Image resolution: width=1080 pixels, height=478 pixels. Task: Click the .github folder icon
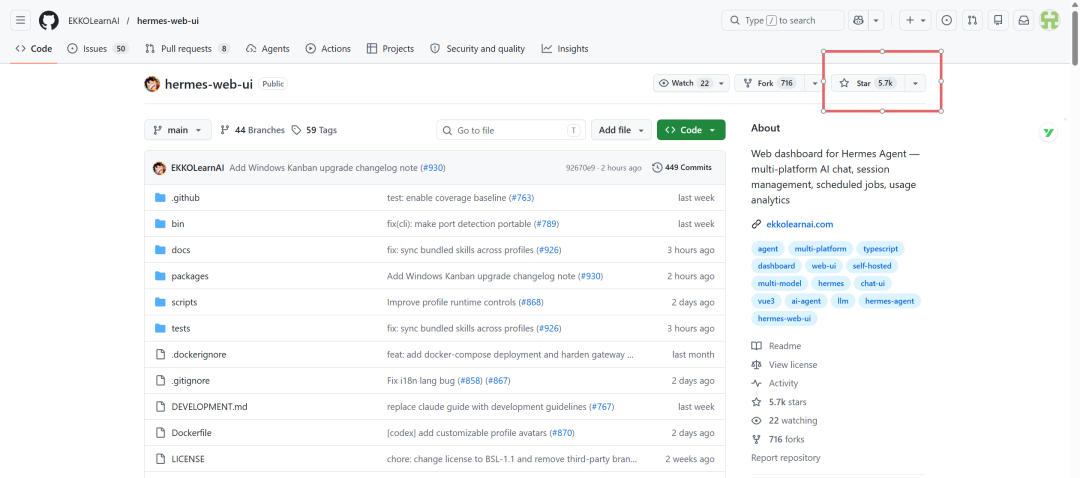click(x=160, y=198)
